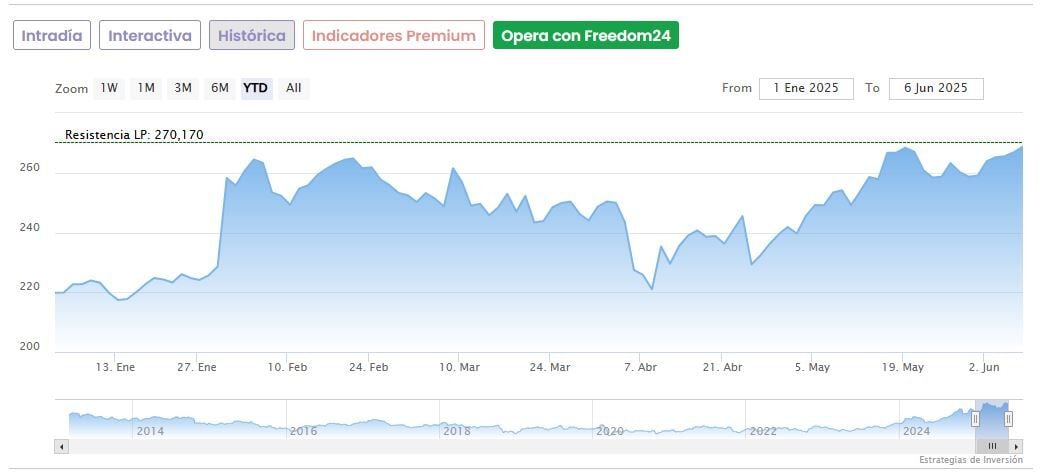Viewport: 1042px width, 476px height.
Task: Click the To date field
Action: 936,88
